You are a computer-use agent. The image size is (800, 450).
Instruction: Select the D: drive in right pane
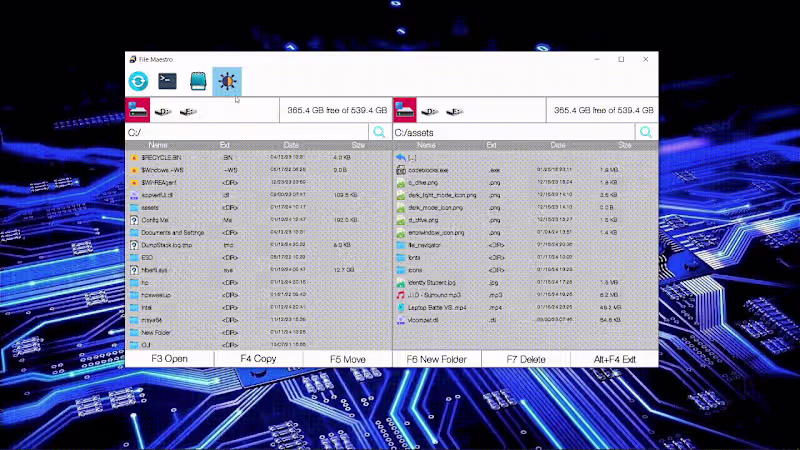coord(430,111)
